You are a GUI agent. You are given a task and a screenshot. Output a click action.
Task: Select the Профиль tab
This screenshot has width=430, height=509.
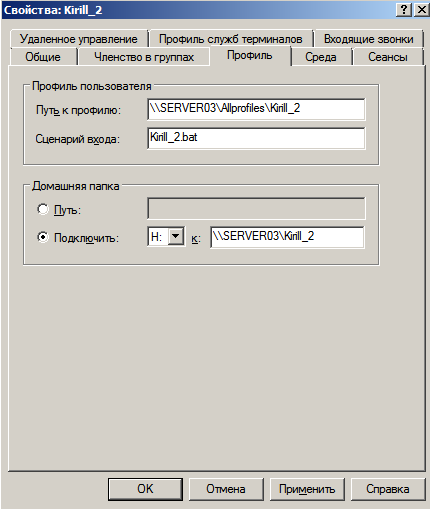click(x=250, y=56)
